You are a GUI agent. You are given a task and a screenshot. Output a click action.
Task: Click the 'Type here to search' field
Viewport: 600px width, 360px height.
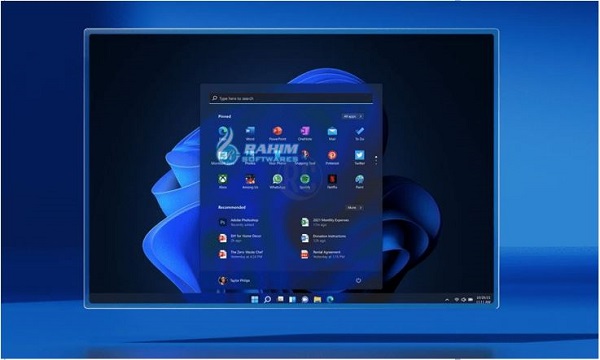(x=291, y=98)
